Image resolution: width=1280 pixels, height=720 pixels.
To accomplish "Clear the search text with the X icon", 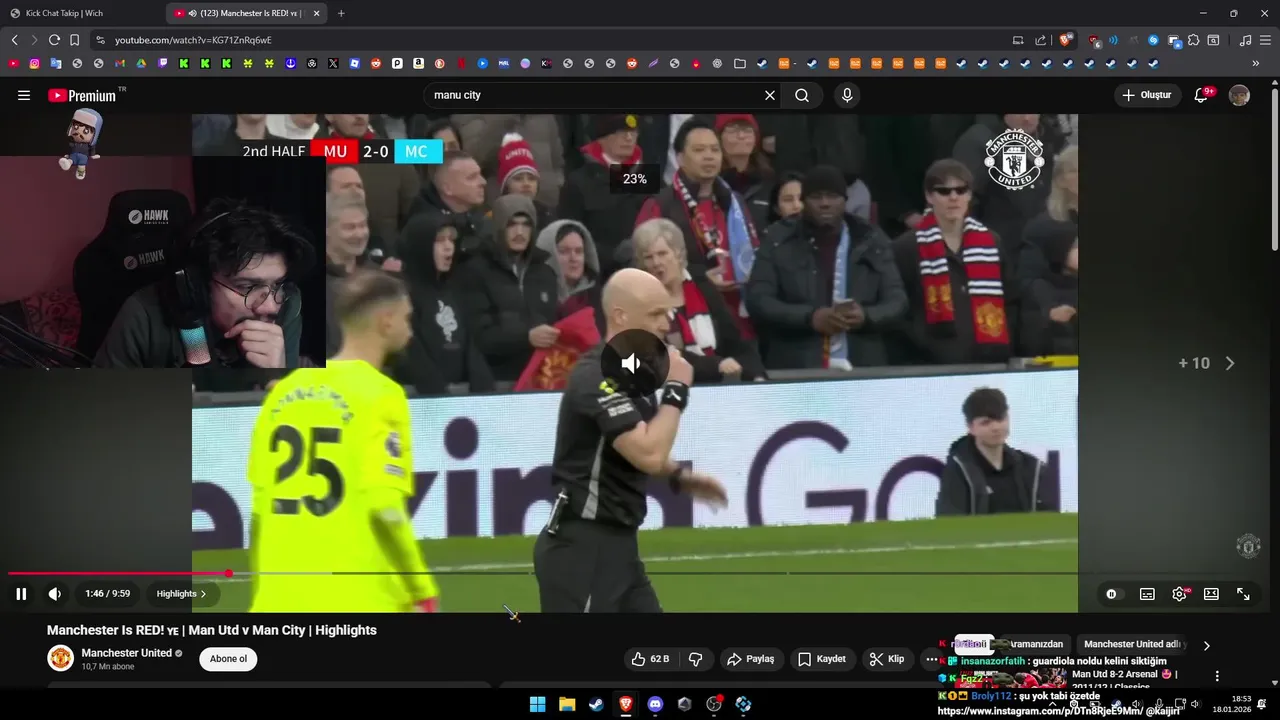I will point(770,95).
